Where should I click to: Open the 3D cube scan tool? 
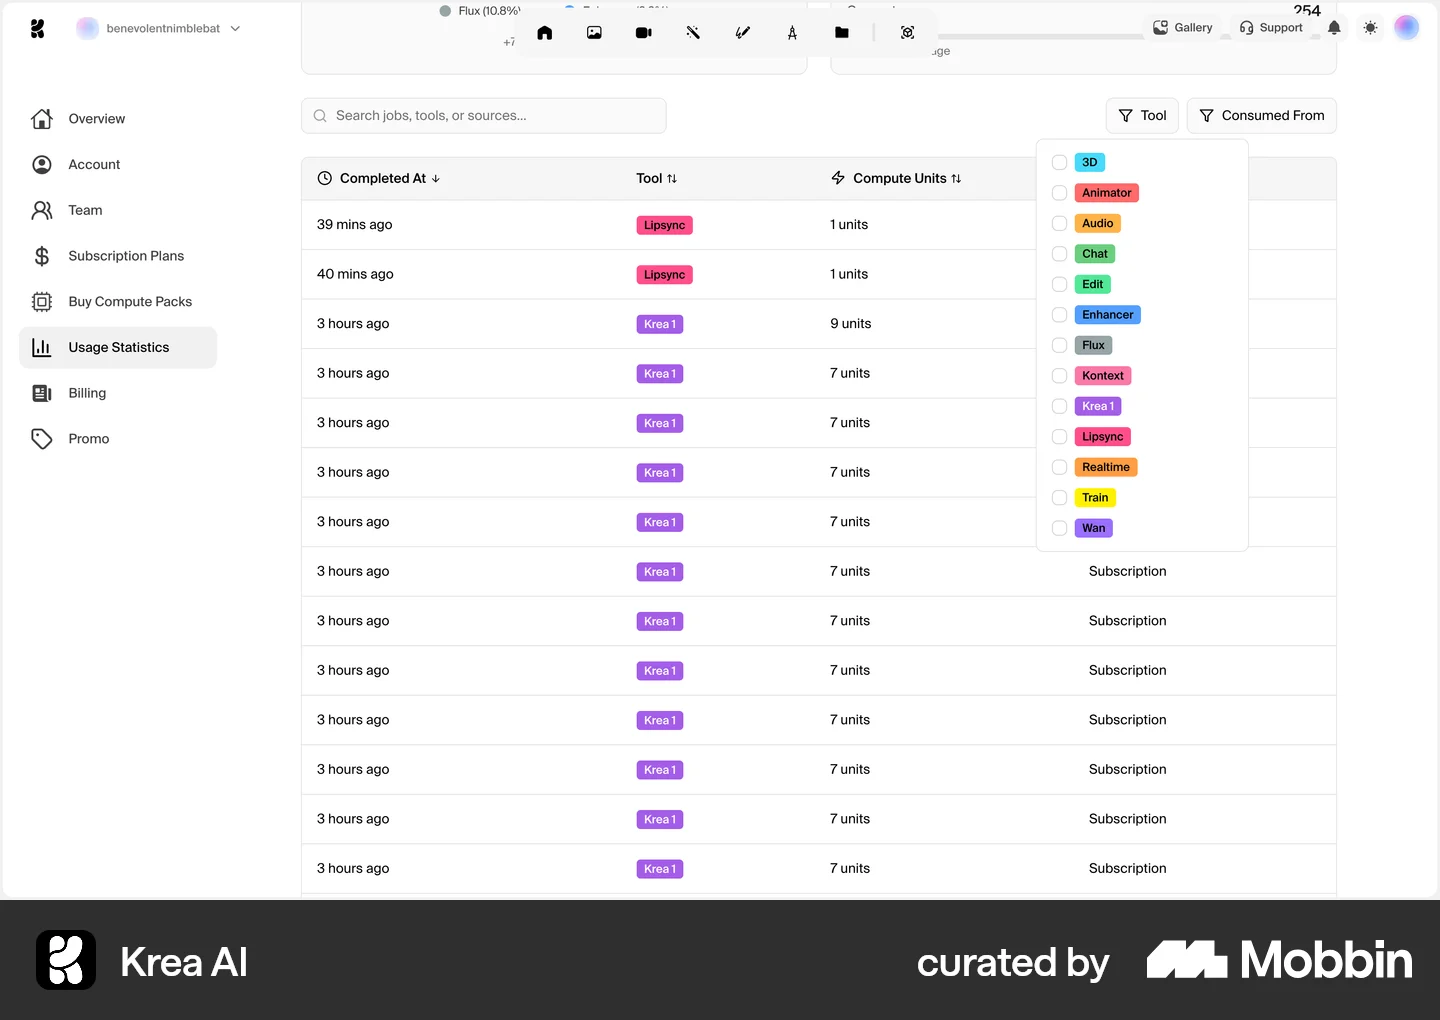click(908, 33)
